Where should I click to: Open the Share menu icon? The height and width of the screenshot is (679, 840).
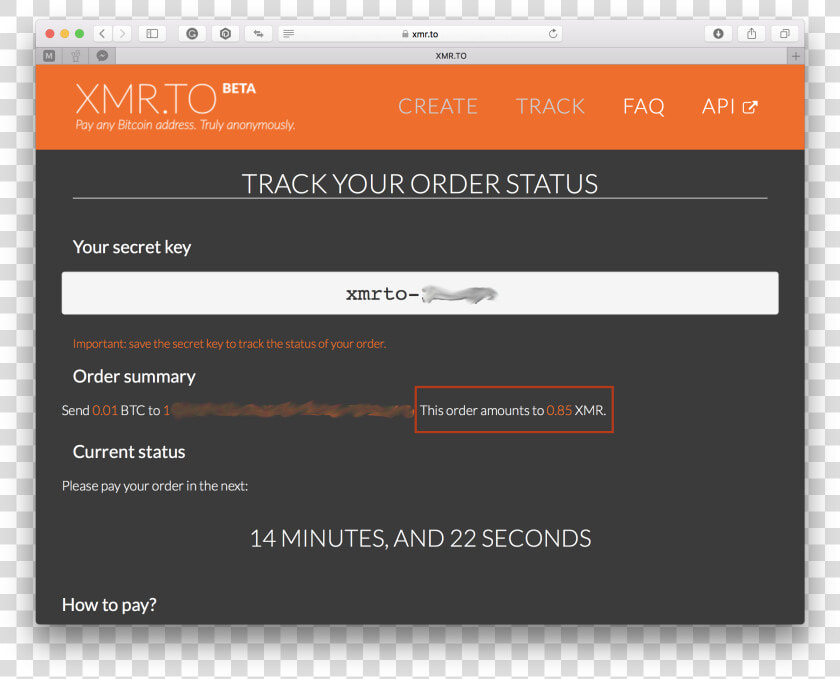click(752, 34)
